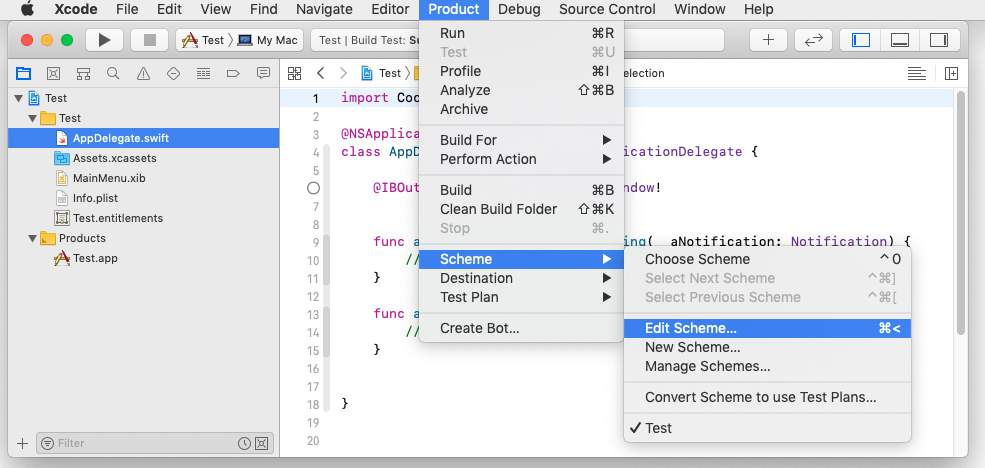
Task: Expand the Perform Action submenu
Action: 521,159
